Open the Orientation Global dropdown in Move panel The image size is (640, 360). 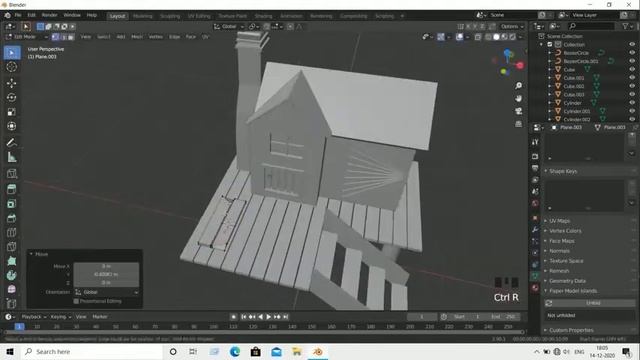tap(106, 292)
